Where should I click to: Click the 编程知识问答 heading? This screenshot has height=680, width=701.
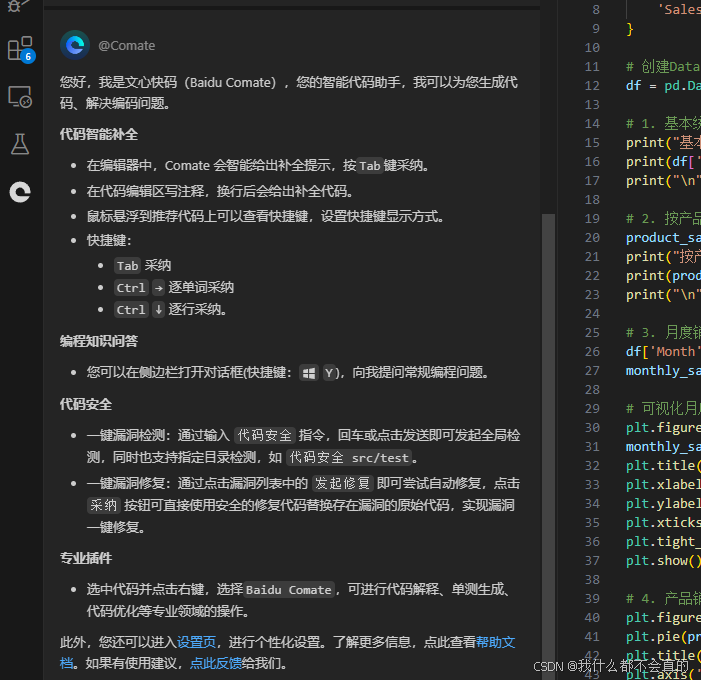(99, 342)
